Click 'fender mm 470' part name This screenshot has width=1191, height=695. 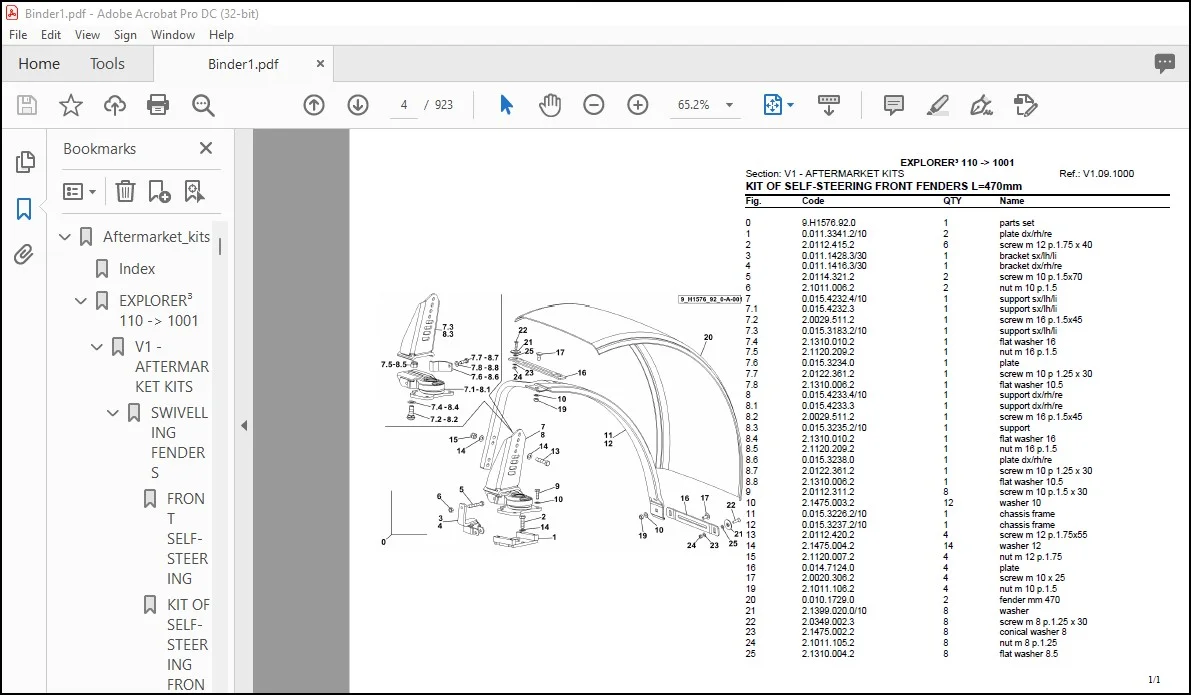point(1029,600)
